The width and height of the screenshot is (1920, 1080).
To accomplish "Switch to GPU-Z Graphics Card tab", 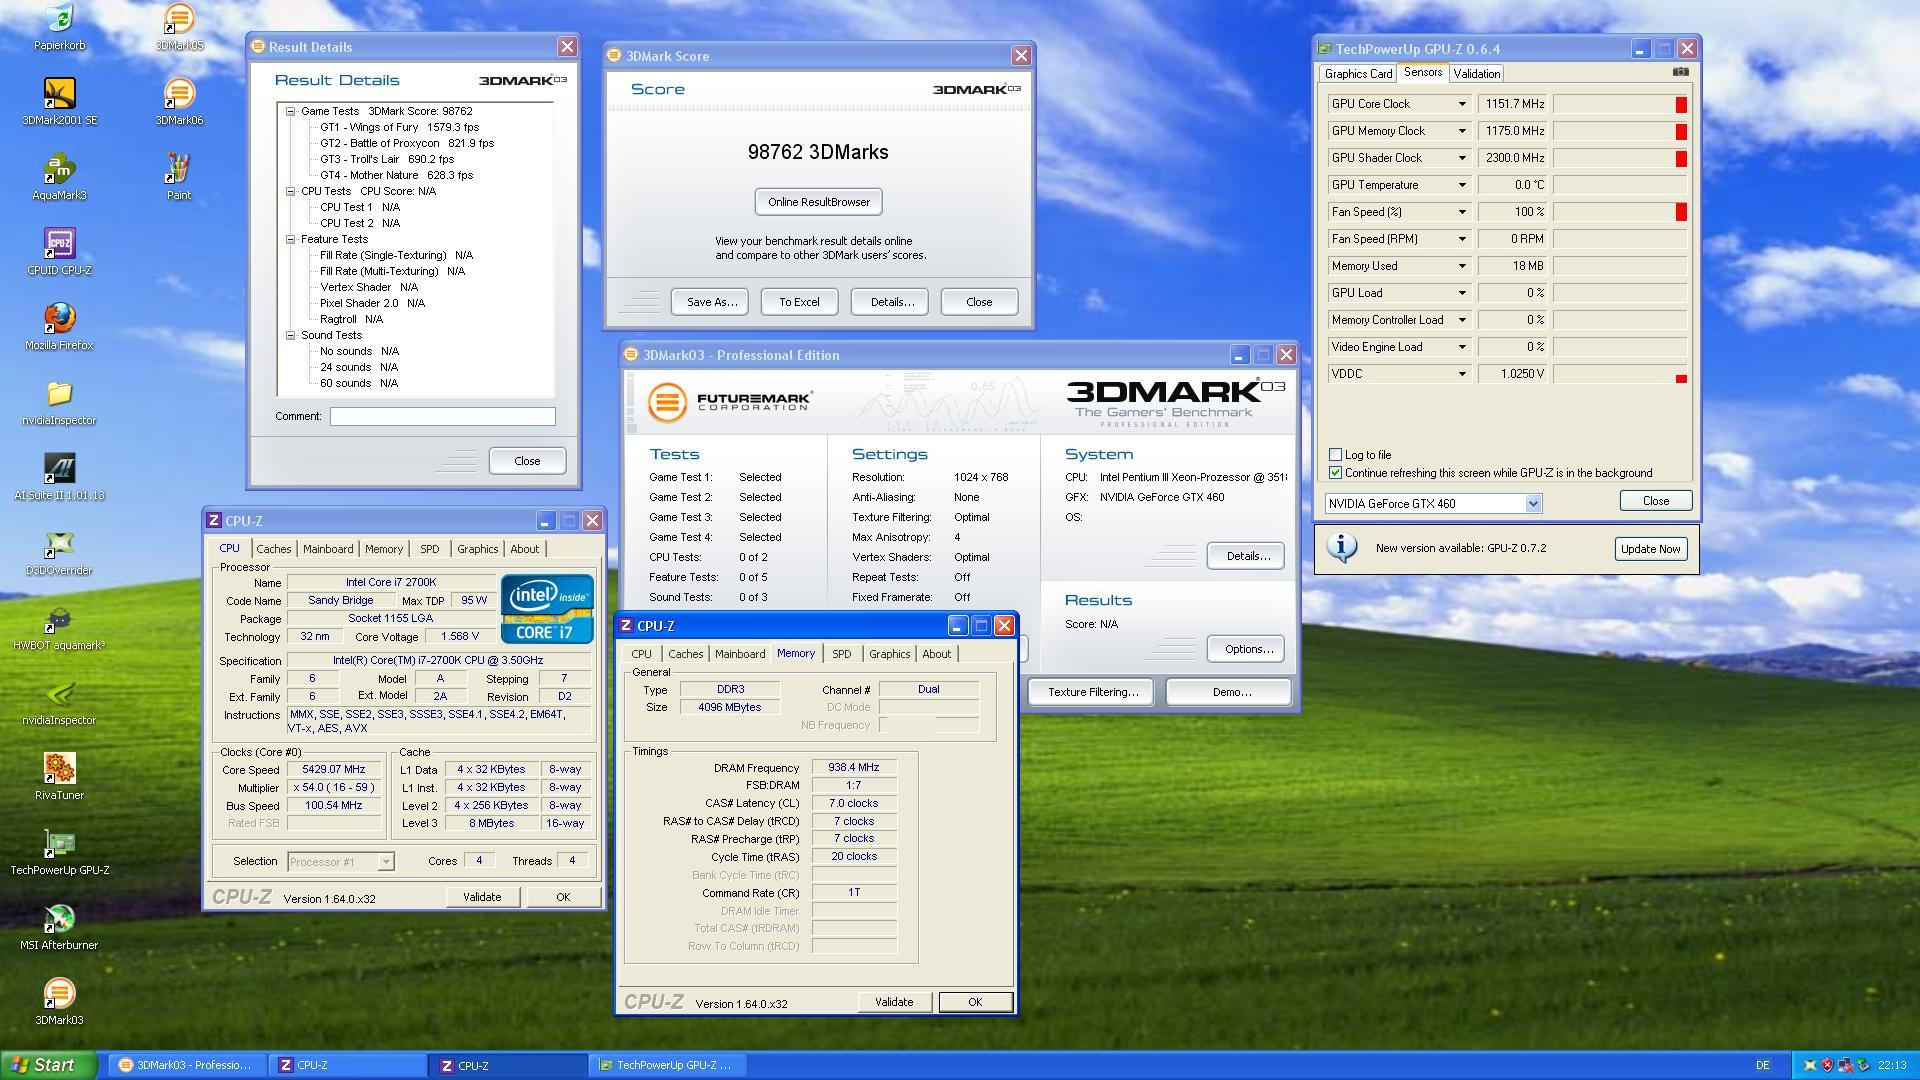I will 1358,74.
